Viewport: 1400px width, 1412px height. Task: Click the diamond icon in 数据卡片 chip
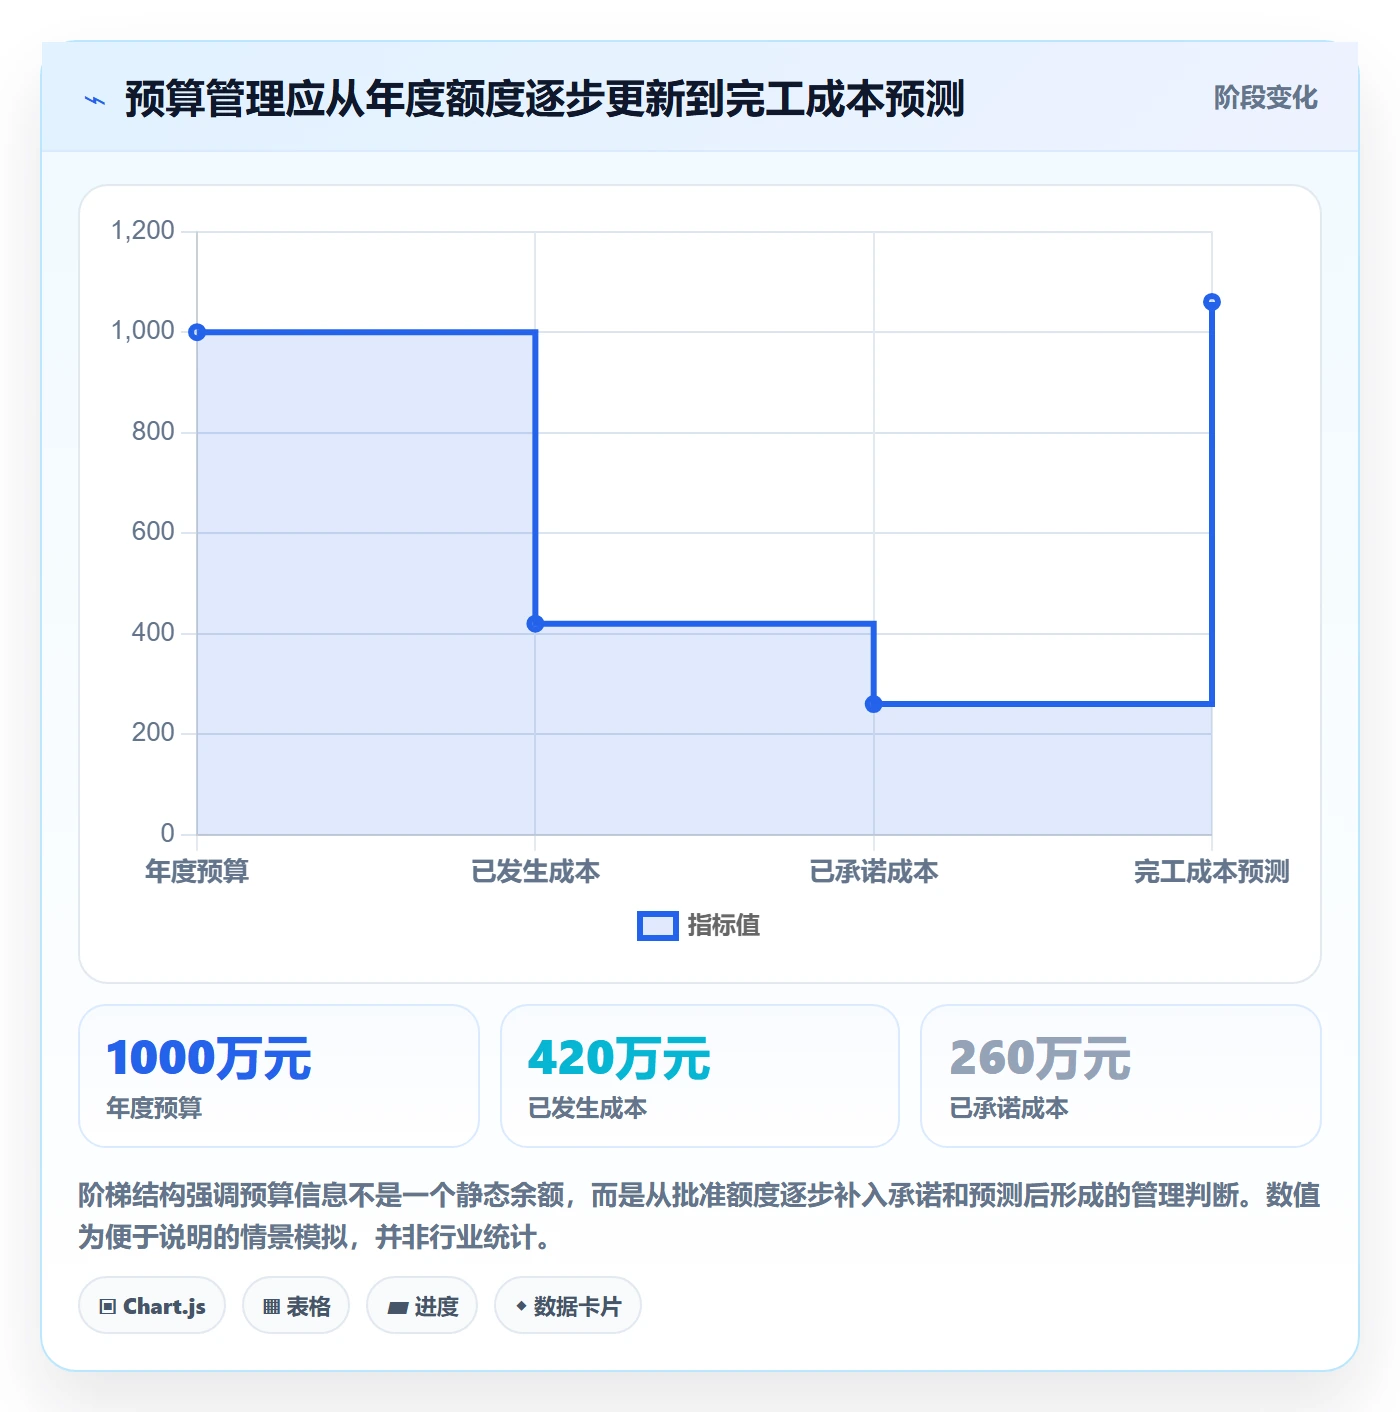coord(521,1306)
